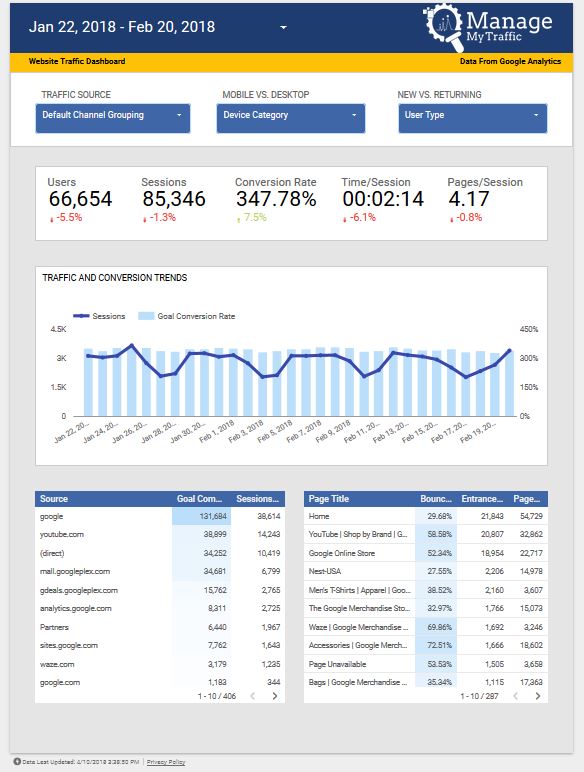Select the youtube.com source row

tap(160, 534)
